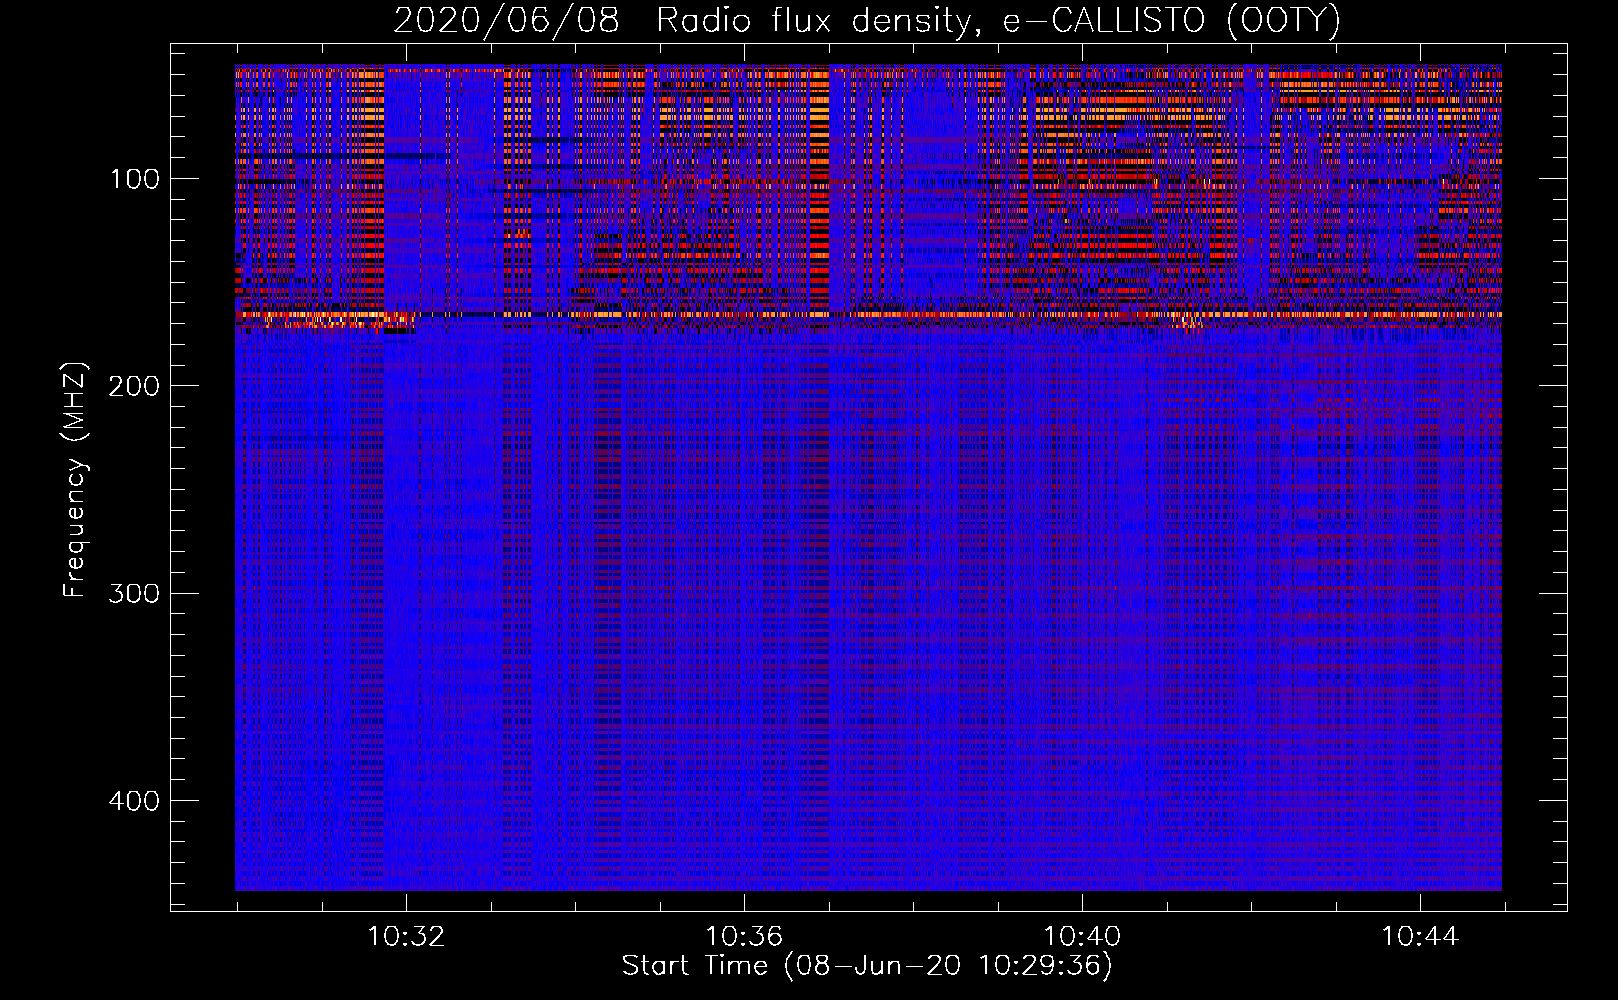Click 'e-CALLISTO (OOTY)' in the title
1618x1000 pixels.
click(1171, 21)
